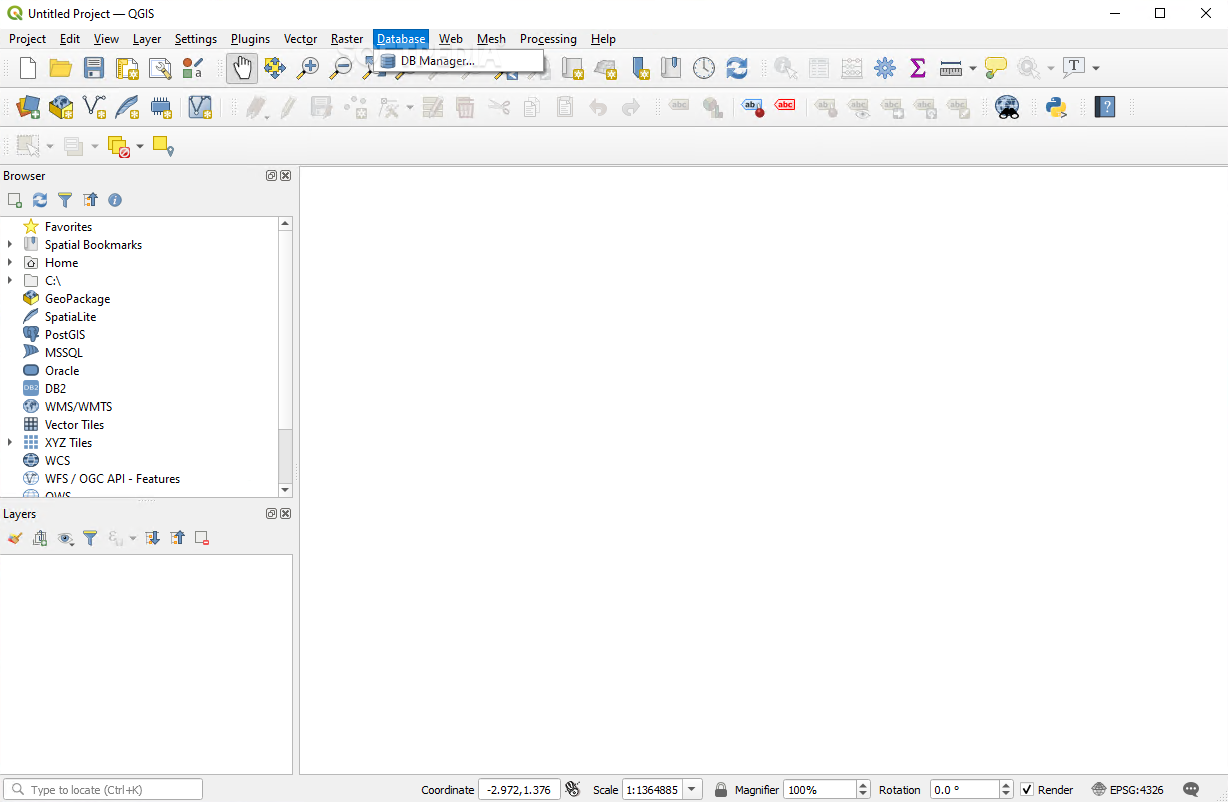Image resolution: width=1228 pixels, height=802 pixels.
Task: Click EPSG:4326 CRS button
Action: point(1127,790)
